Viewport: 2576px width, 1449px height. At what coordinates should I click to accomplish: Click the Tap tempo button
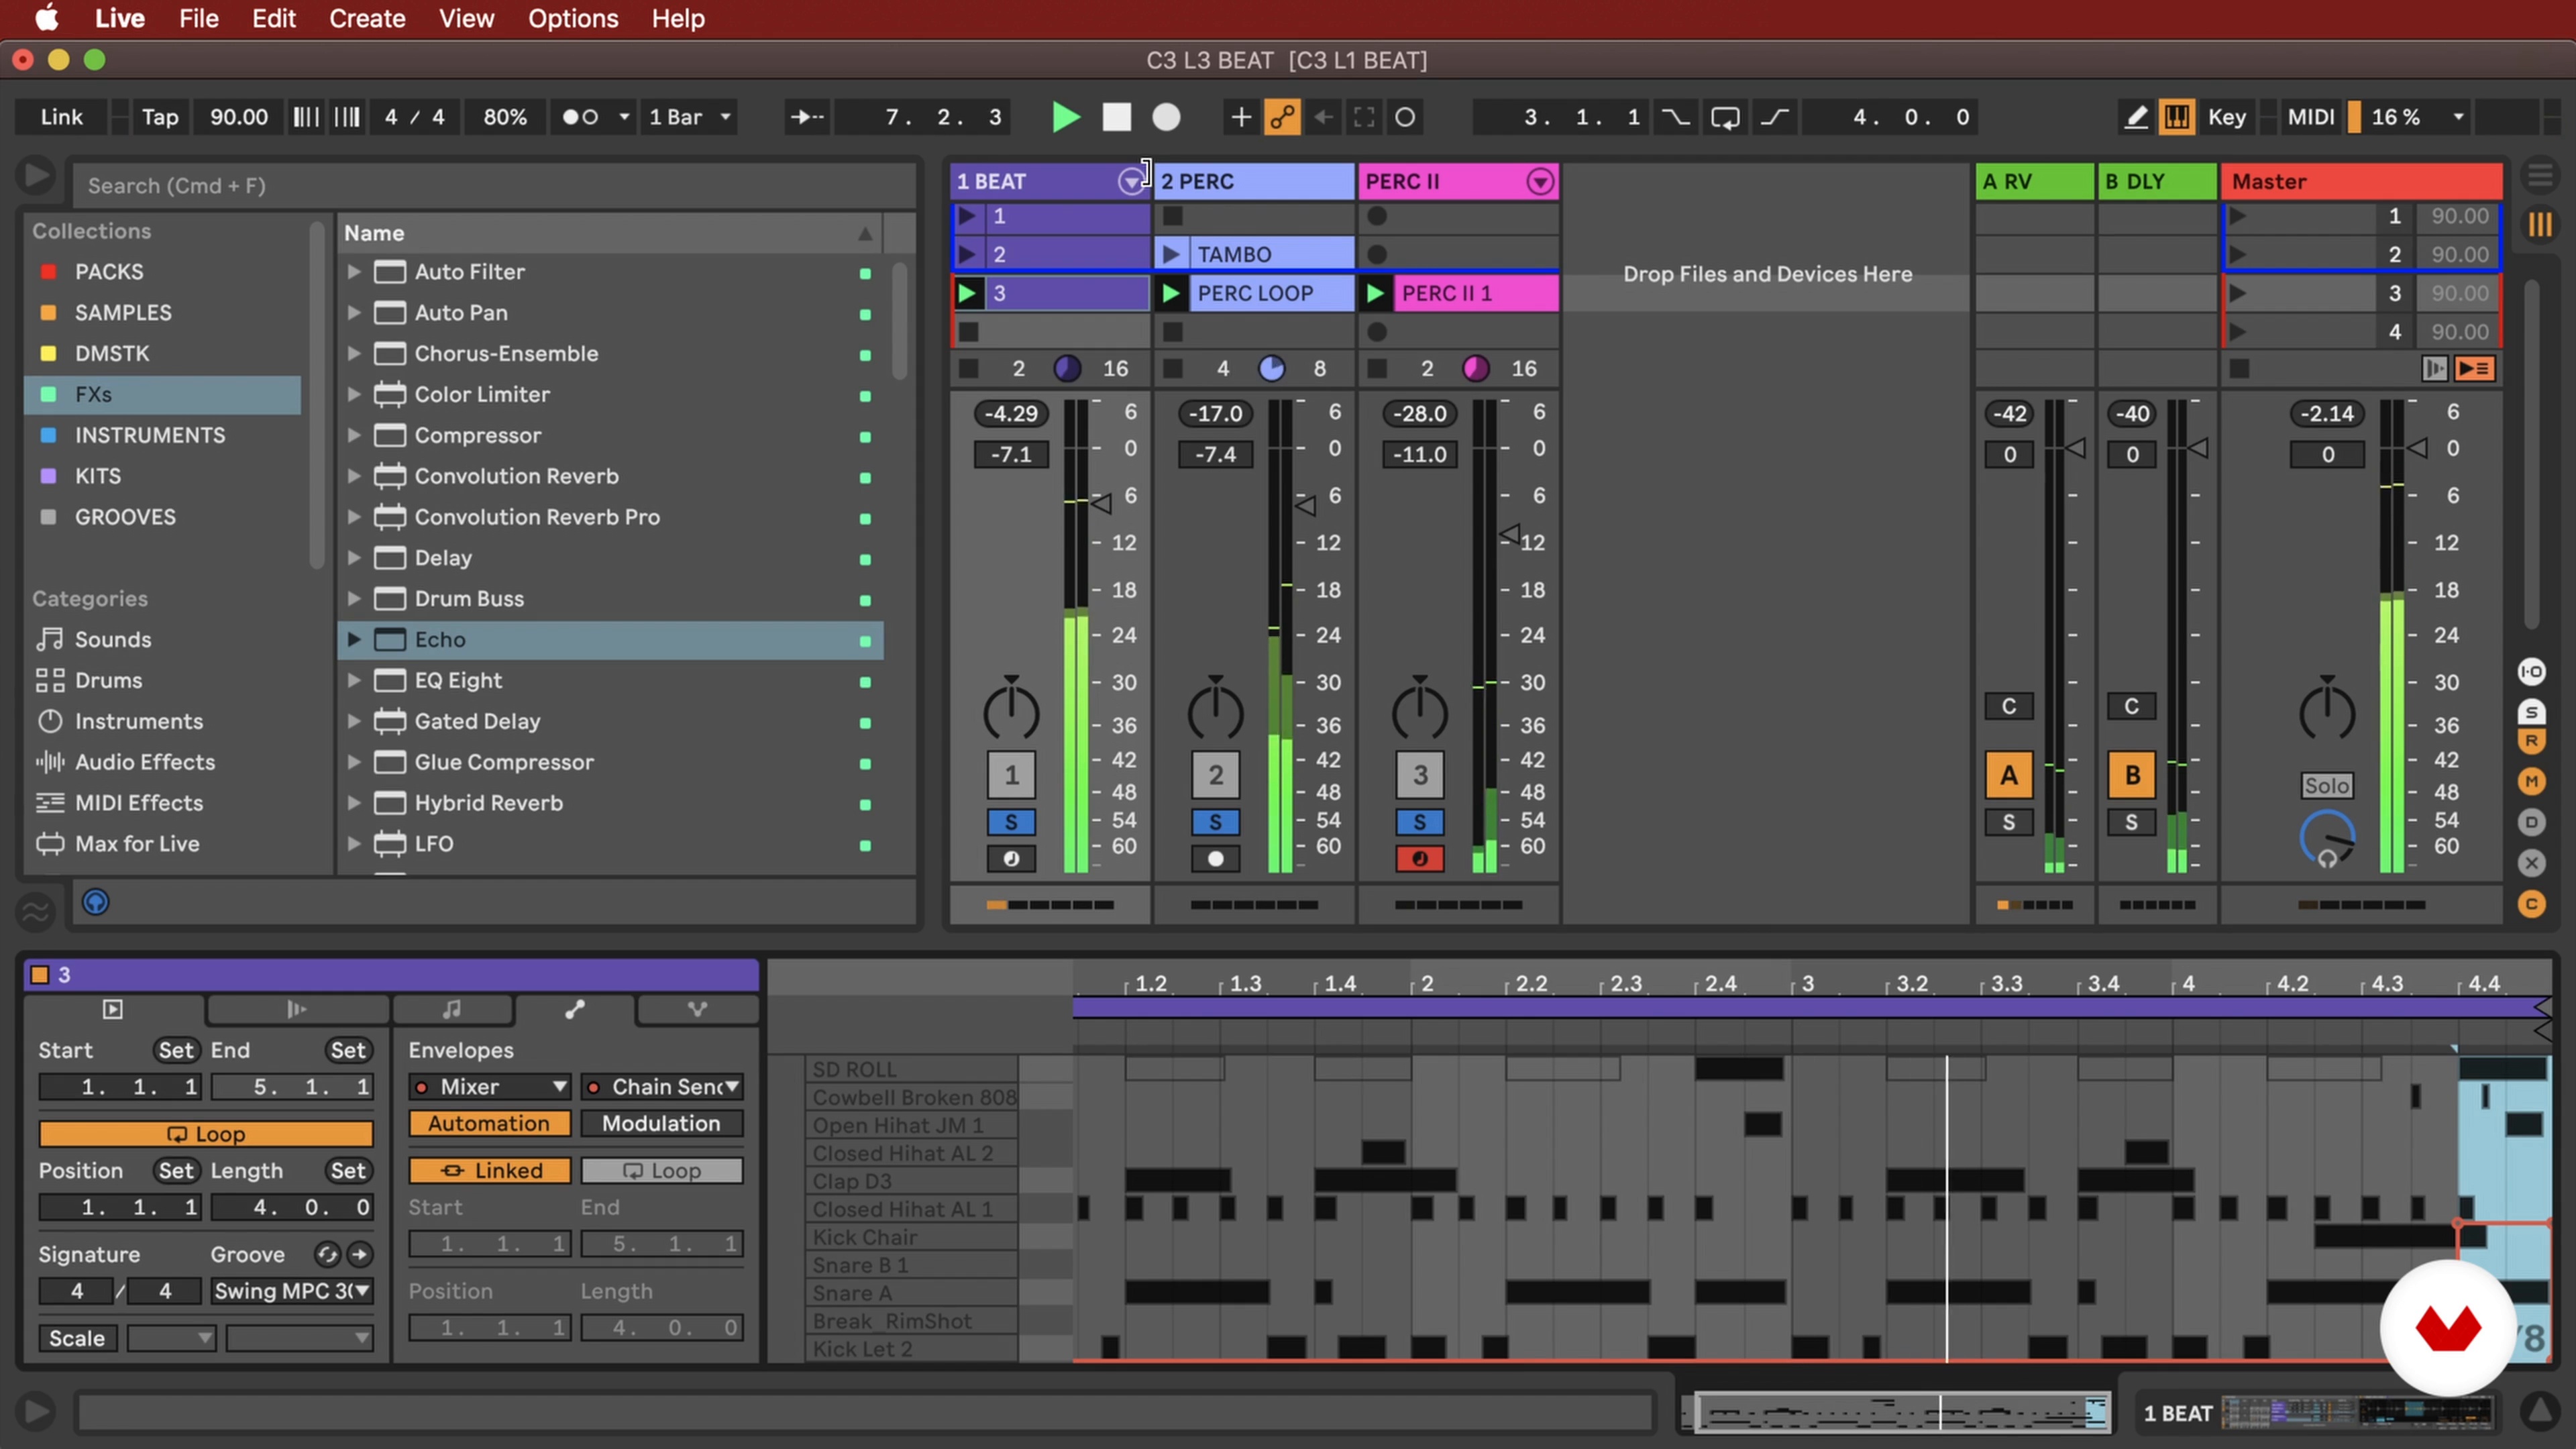(160, 117)
